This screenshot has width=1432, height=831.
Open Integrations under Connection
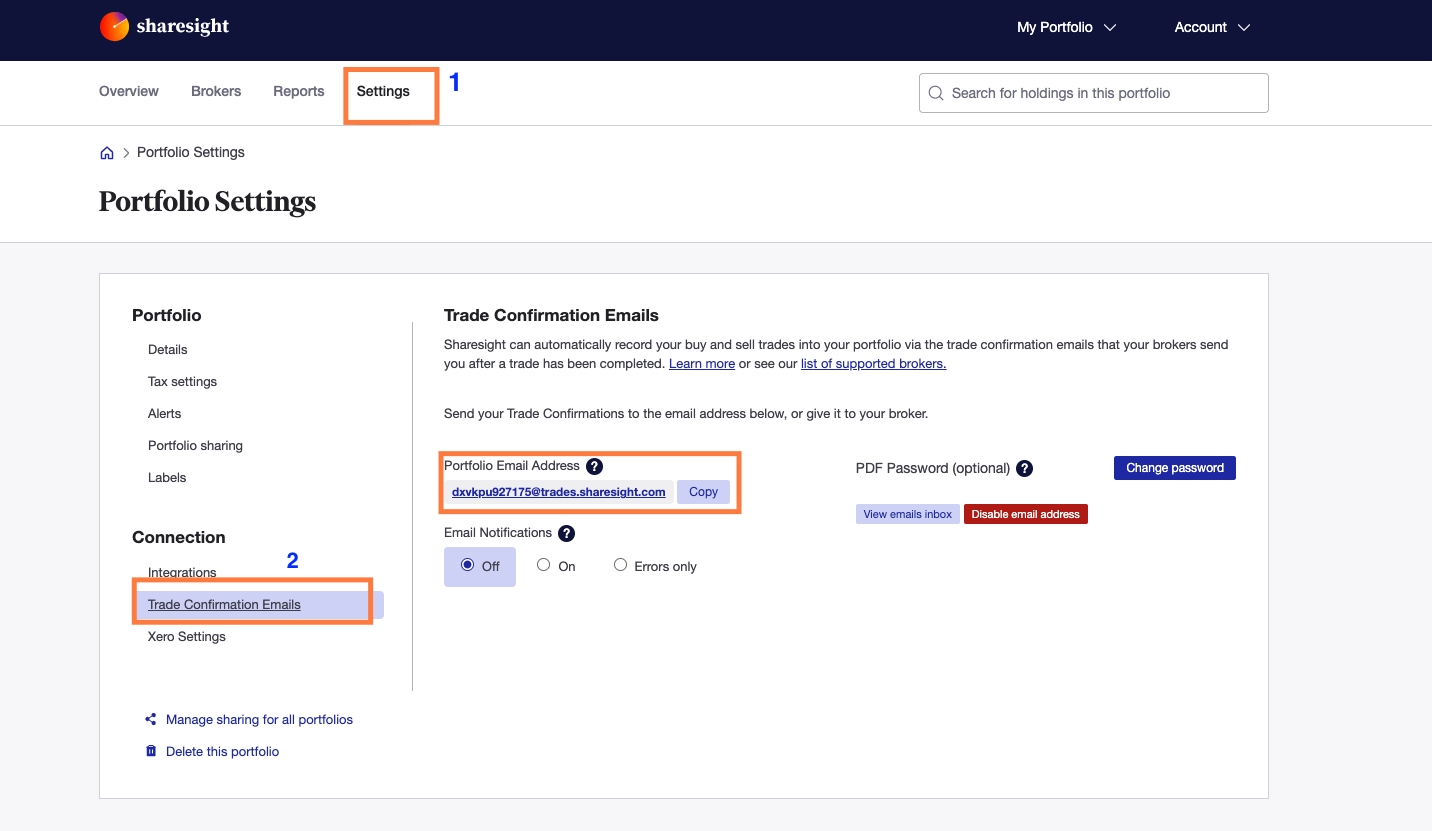182,572
